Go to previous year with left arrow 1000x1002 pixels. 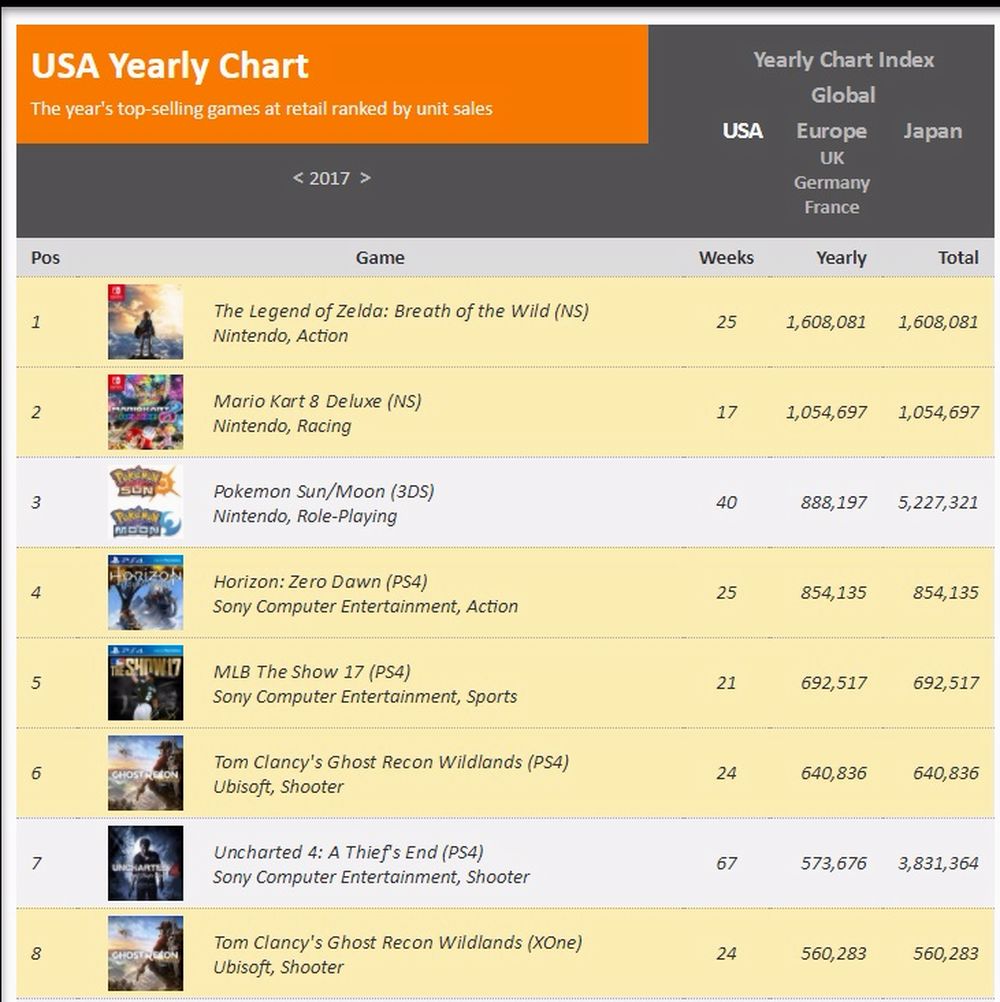pyautogui.click(x=298, y=178)
